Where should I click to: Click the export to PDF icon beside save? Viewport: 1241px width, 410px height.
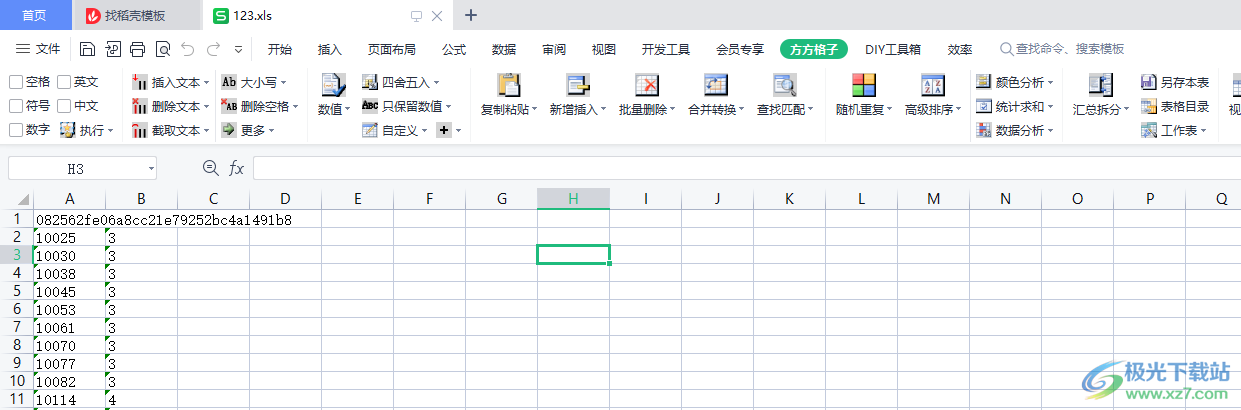(x=113, y=49)
